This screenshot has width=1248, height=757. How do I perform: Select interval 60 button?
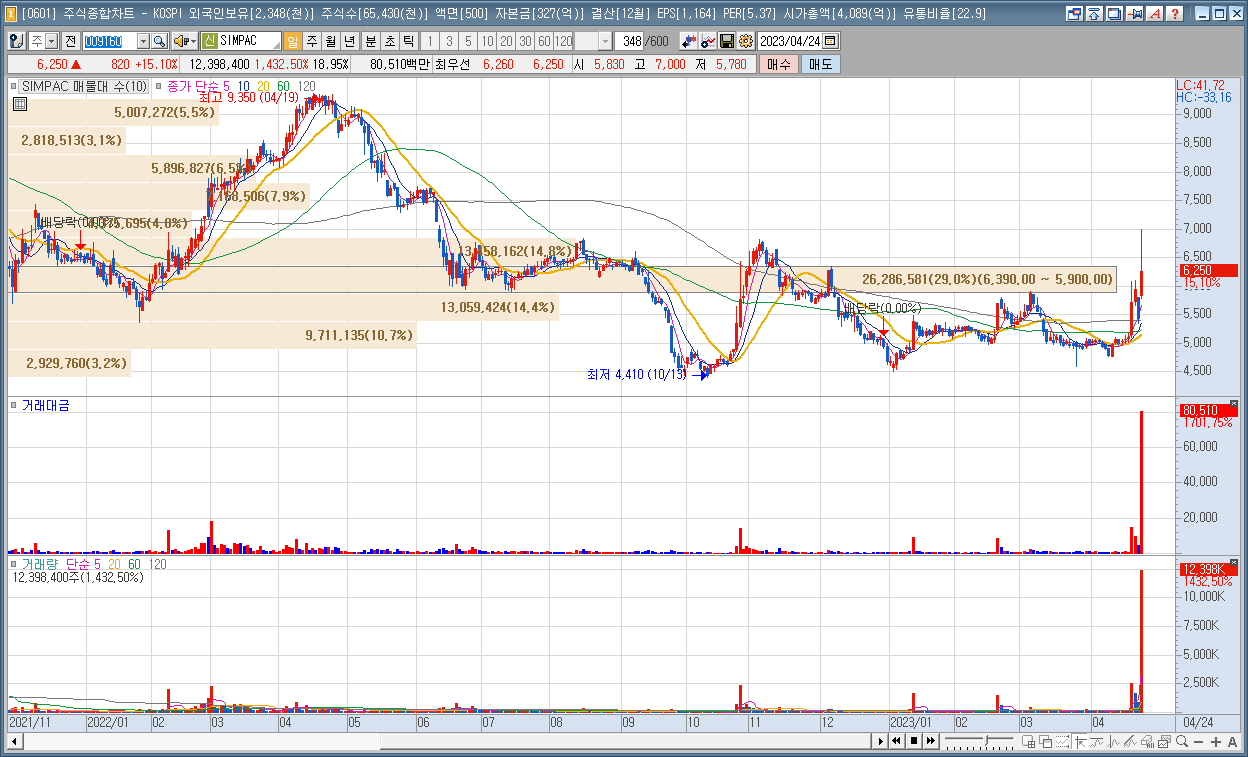point(544,41)
